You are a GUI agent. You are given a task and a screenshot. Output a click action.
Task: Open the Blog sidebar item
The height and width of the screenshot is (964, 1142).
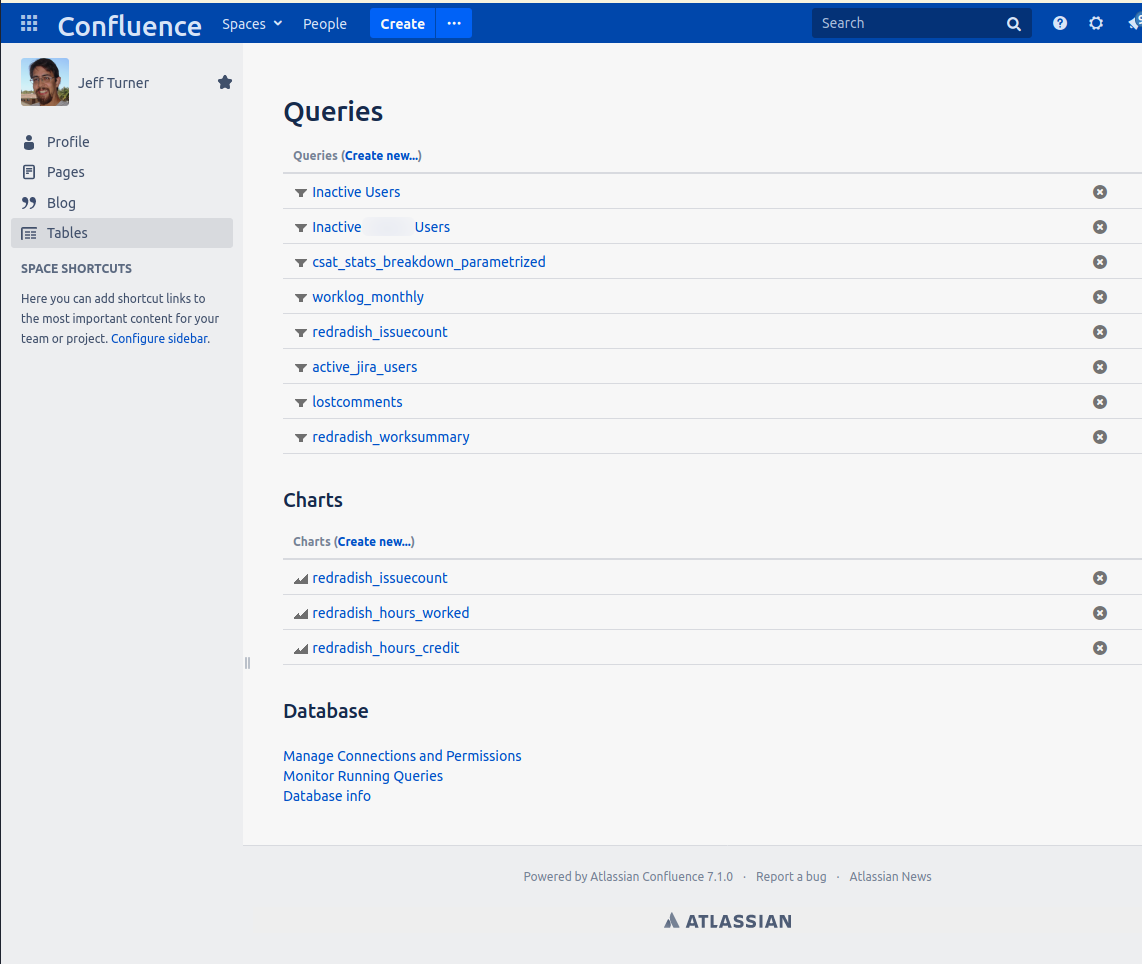61,203
